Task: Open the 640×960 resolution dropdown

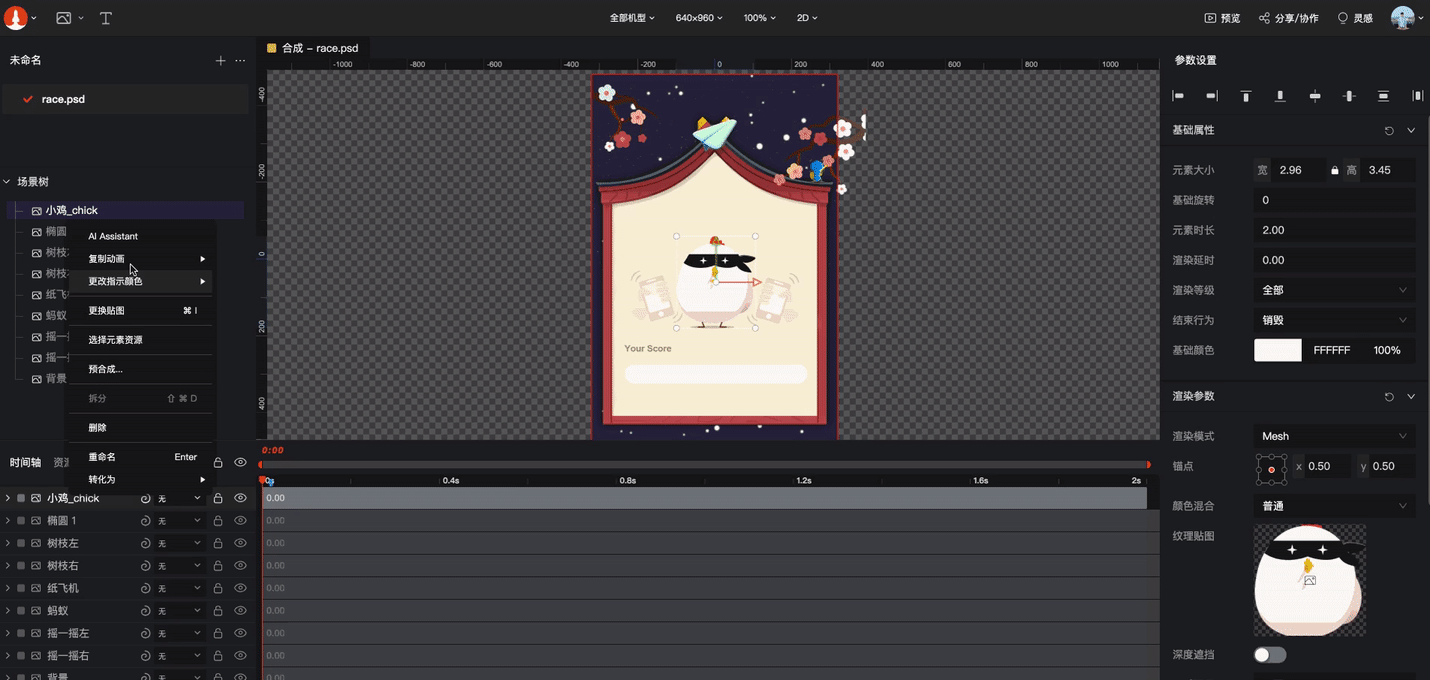Action: [x=699, y=18]
